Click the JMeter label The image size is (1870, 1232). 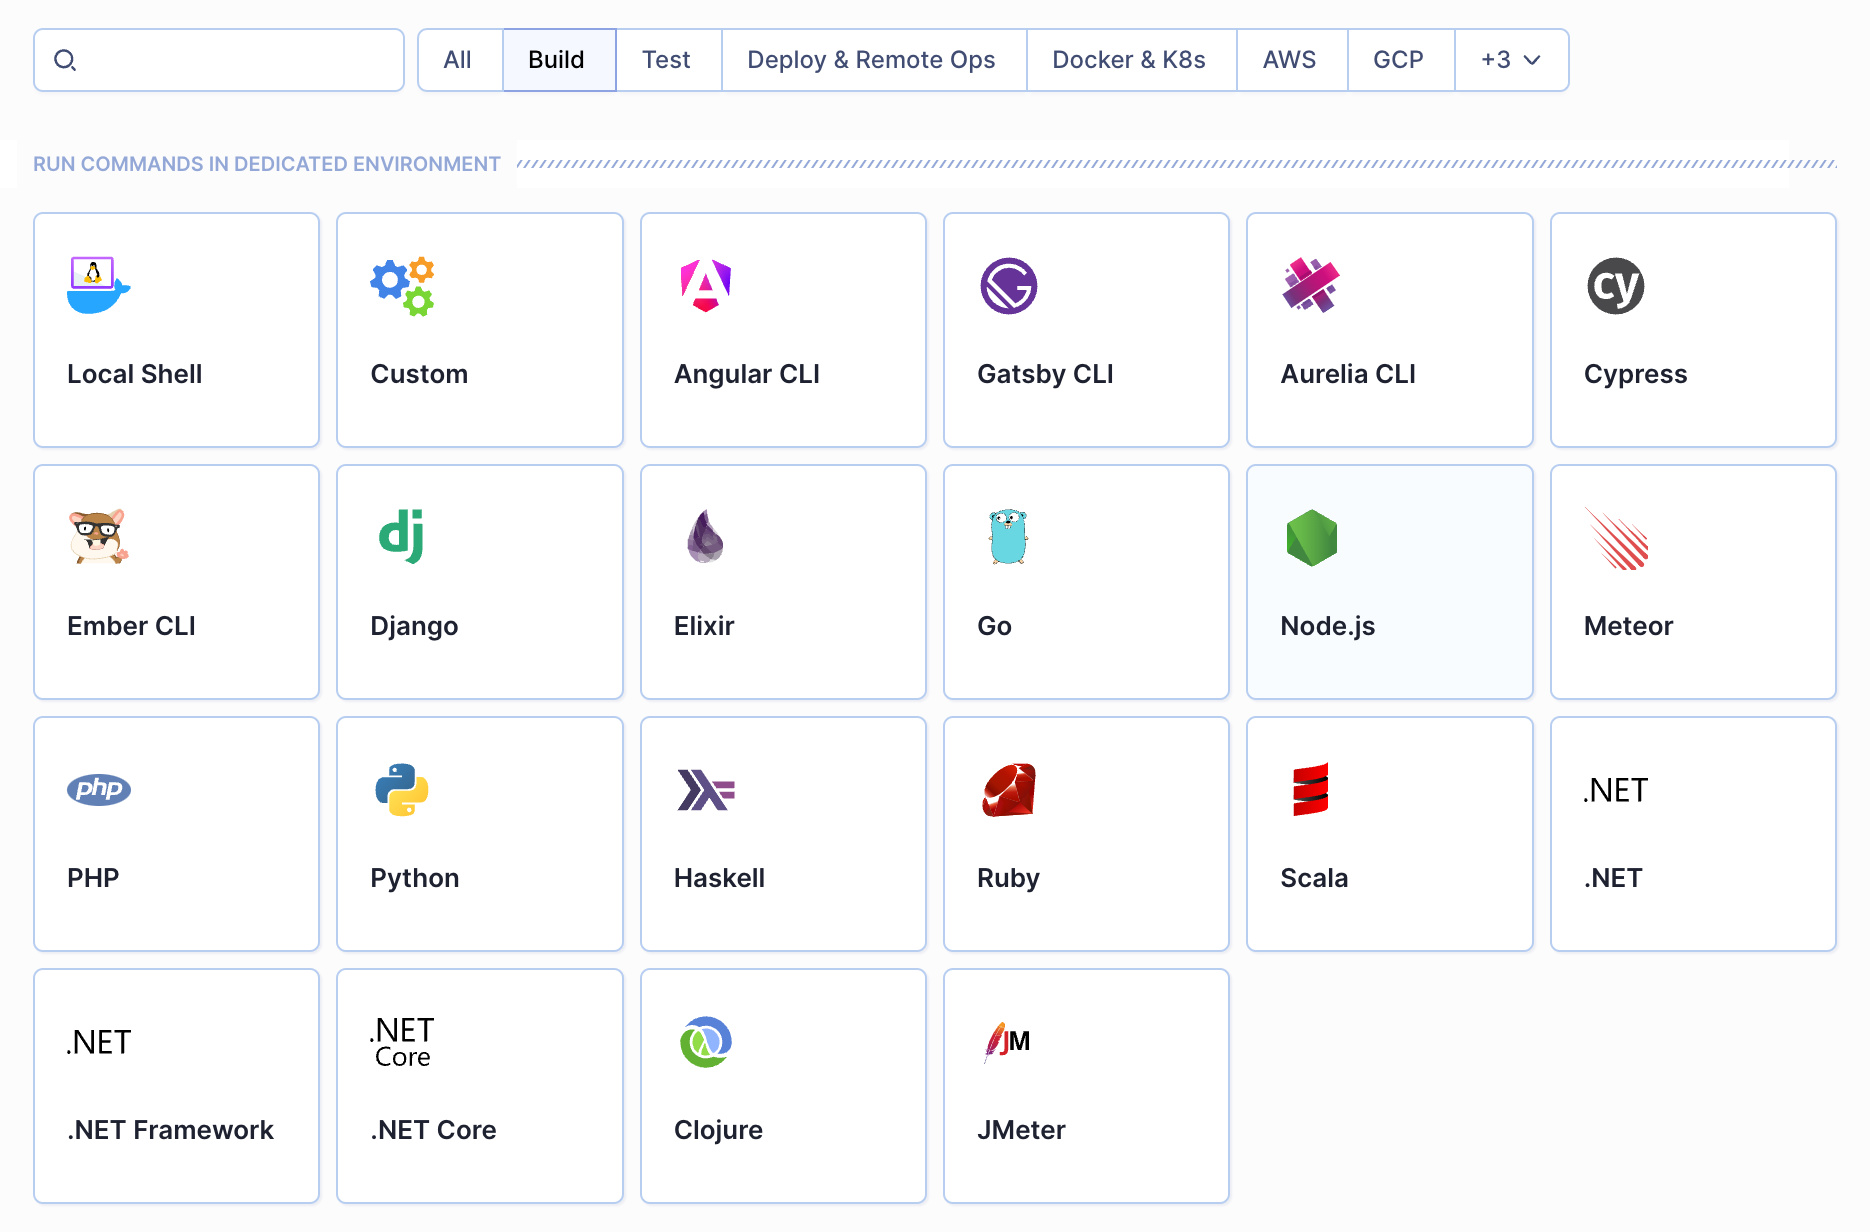coord(1021,1130)
